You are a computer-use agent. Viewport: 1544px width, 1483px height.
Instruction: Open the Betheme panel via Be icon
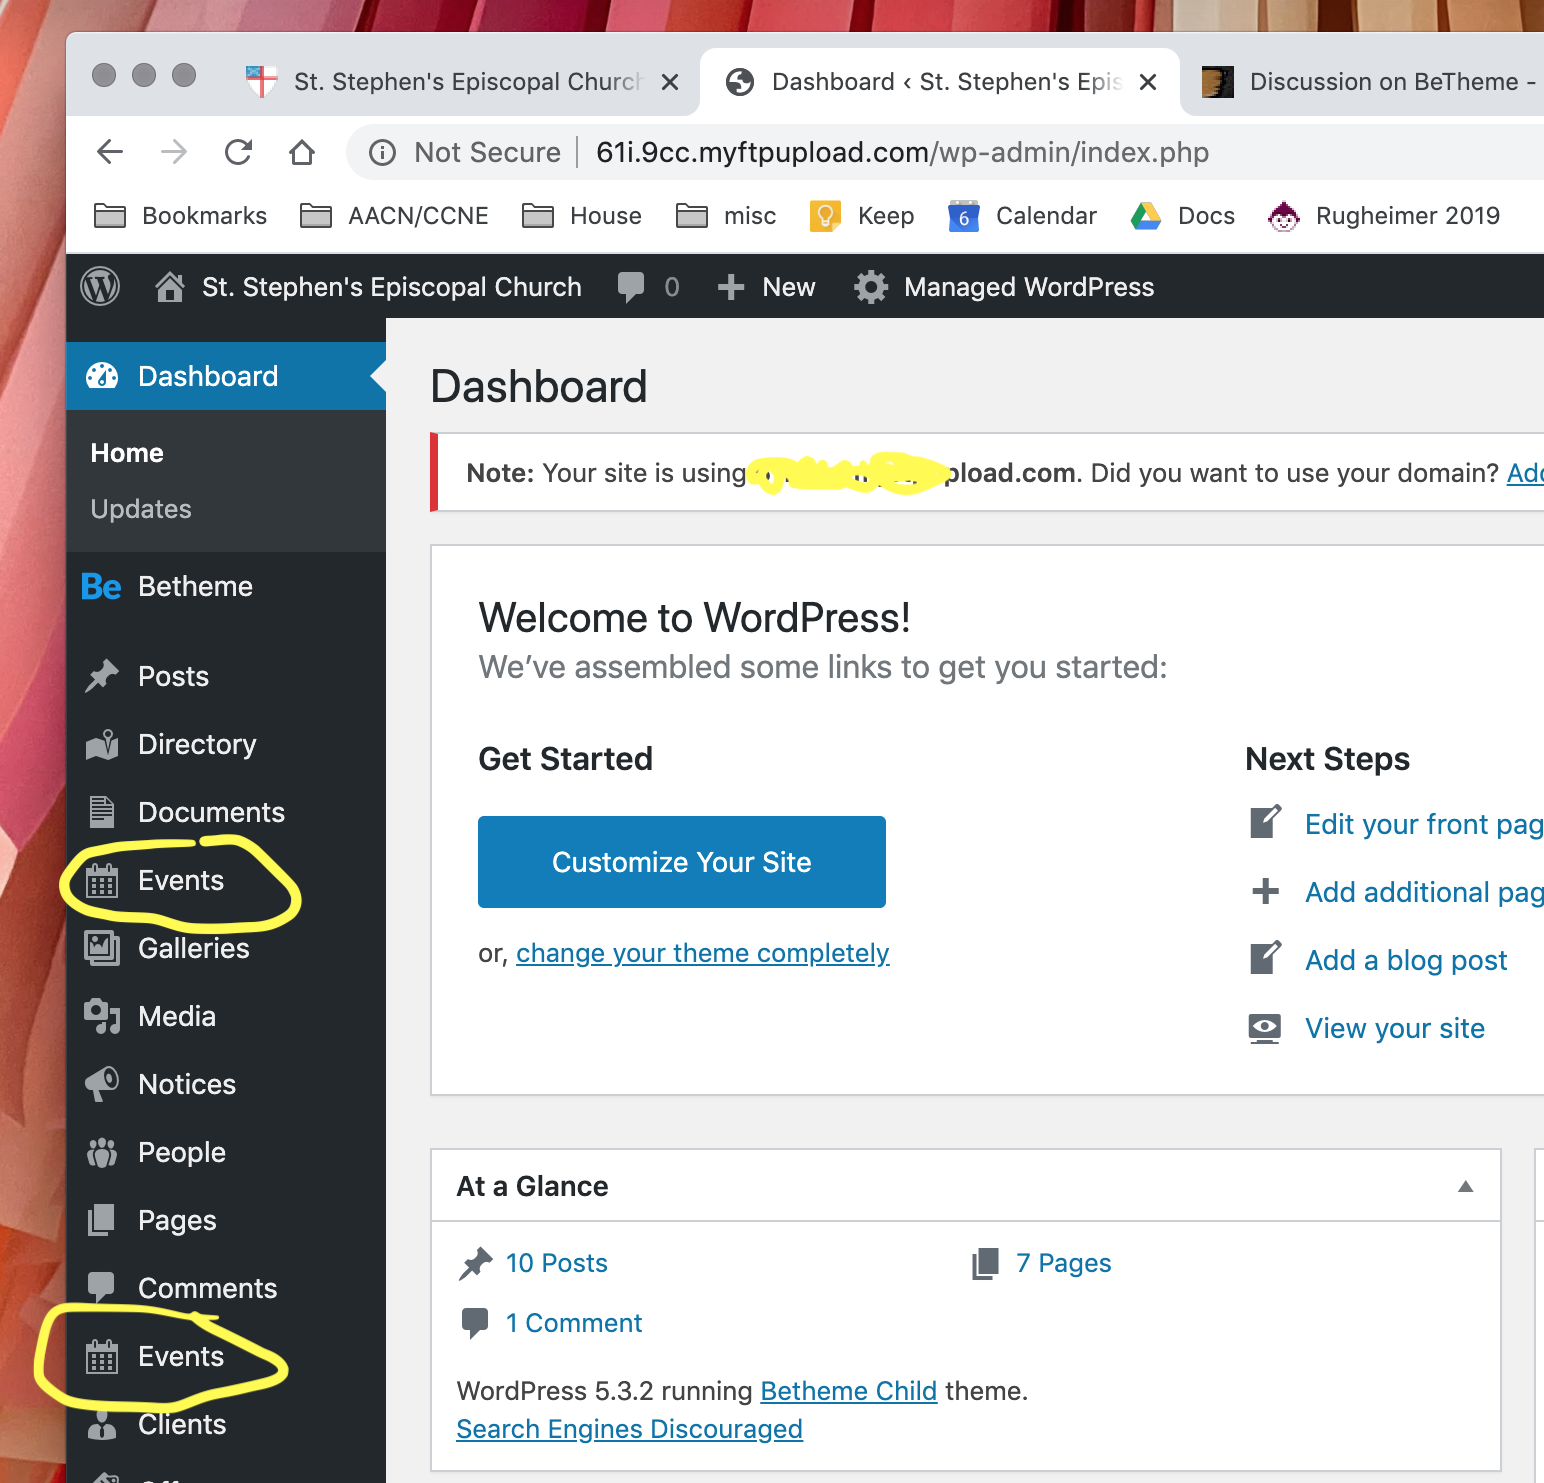point(100,586)
